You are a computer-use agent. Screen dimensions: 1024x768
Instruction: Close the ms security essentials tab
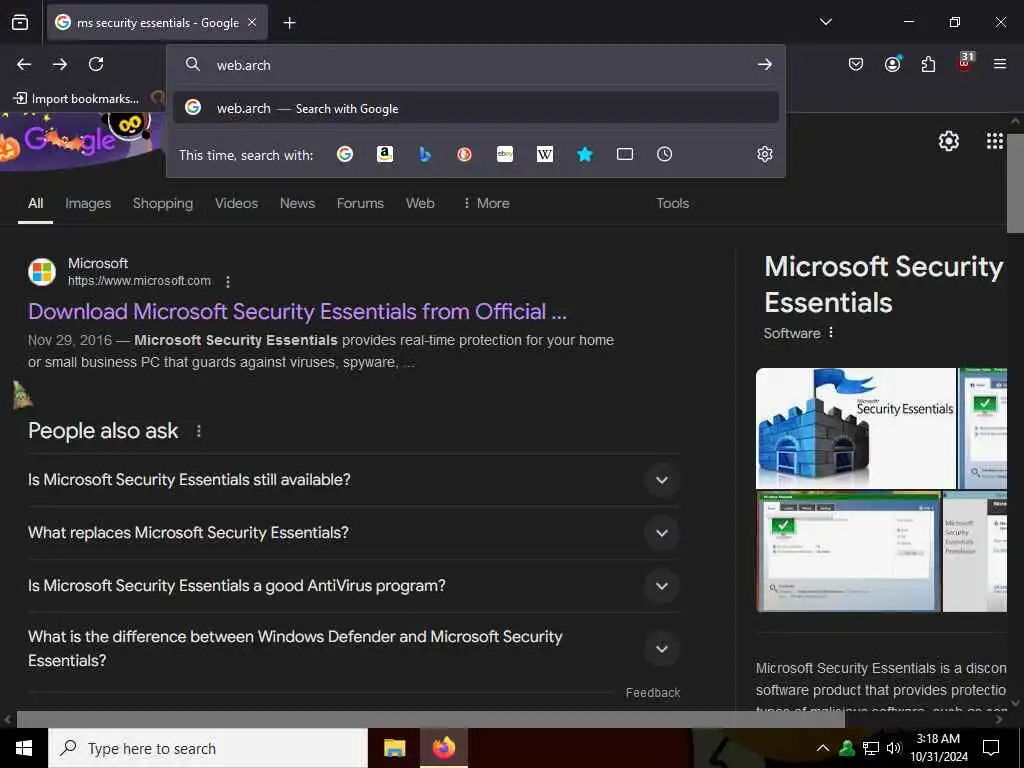coord(252,23)
